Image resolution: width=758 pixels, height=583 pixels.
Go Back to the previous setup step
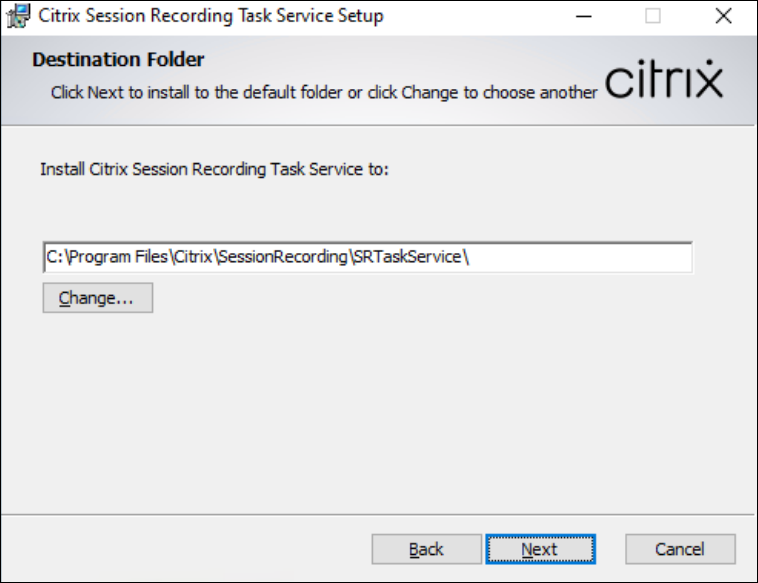click(426, 549)
